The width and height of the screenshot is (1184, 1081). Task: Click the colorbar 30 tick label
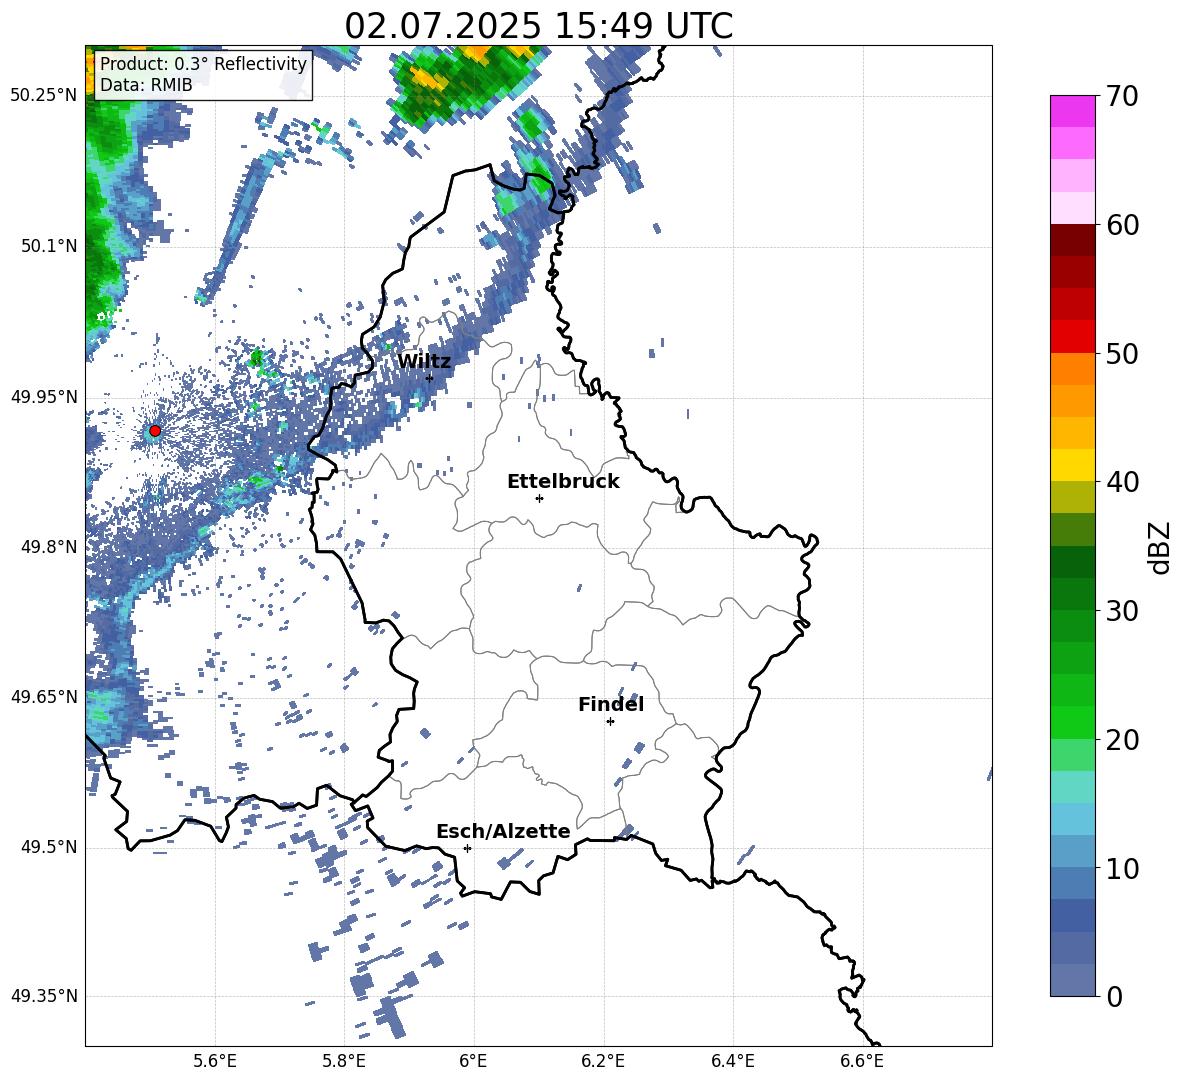click(1122, 611)
